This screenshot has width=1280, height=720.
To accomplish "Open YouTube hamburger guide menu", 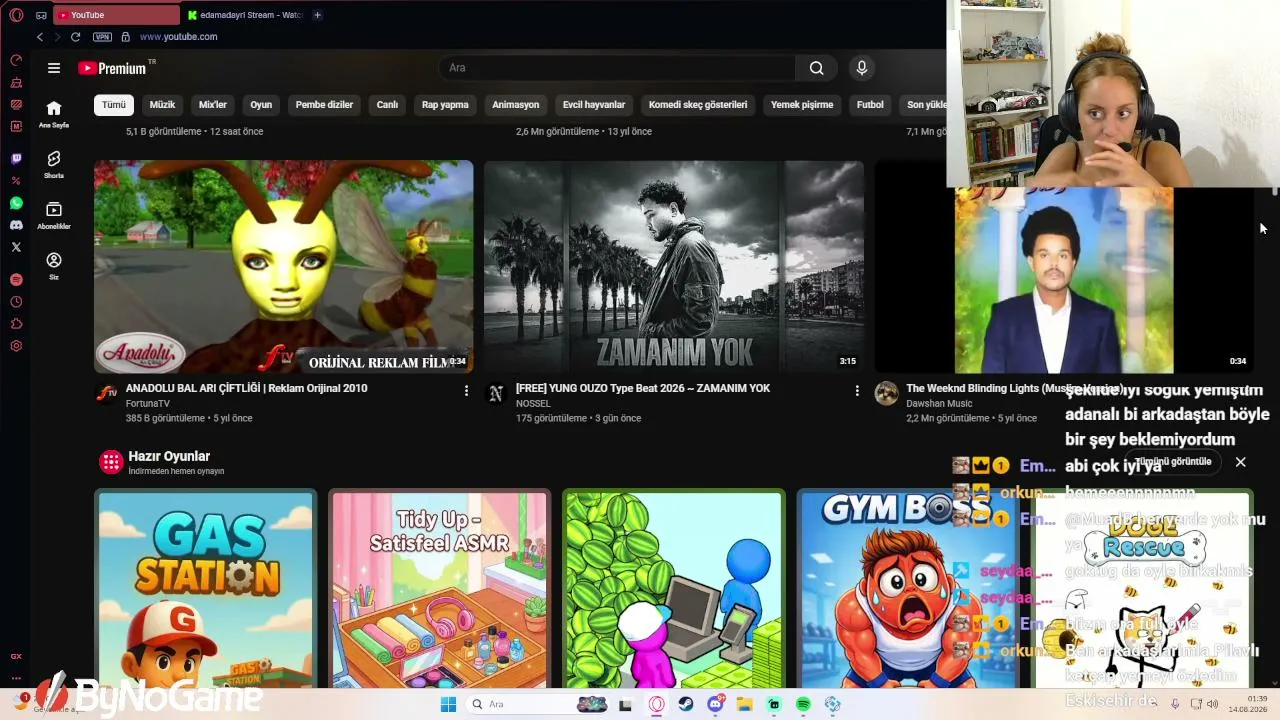I will click(x=54, y=68).
